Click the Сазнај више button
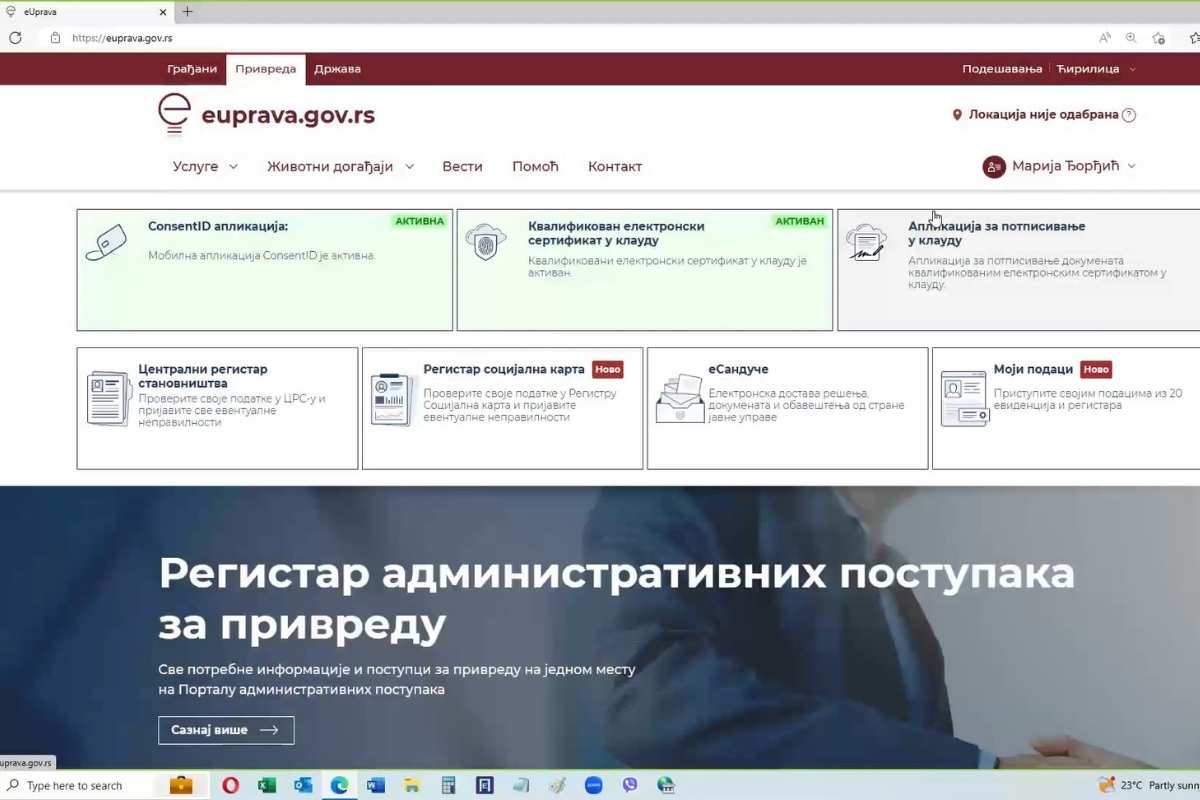Screen dimensions: 1200x800 (x=226, y=730)
